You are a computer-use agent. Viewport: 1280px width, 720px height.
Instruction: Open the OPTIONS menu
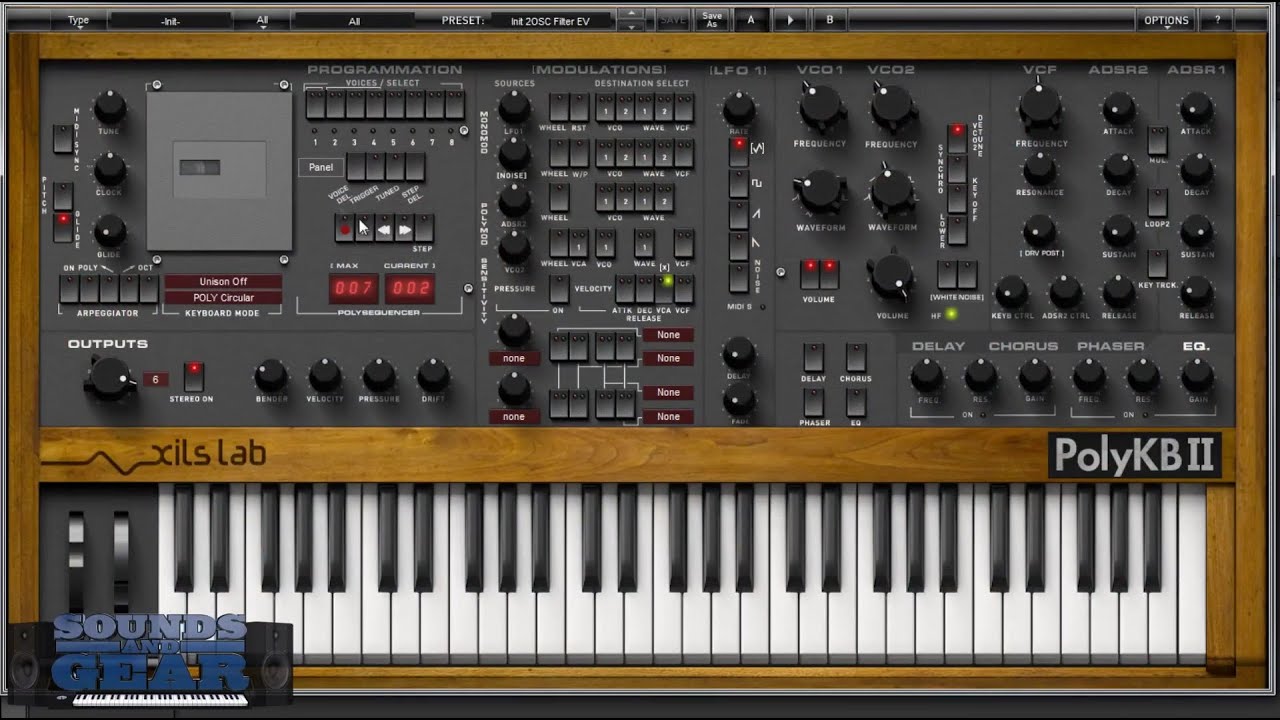[x=1166, y=20]
